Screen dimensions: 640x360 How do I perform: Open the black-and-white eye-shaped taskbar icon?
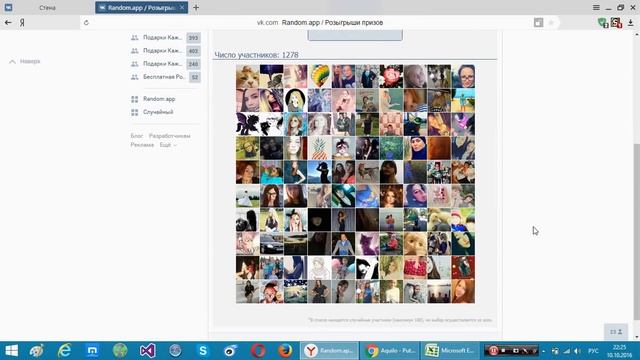pos(230,351)
